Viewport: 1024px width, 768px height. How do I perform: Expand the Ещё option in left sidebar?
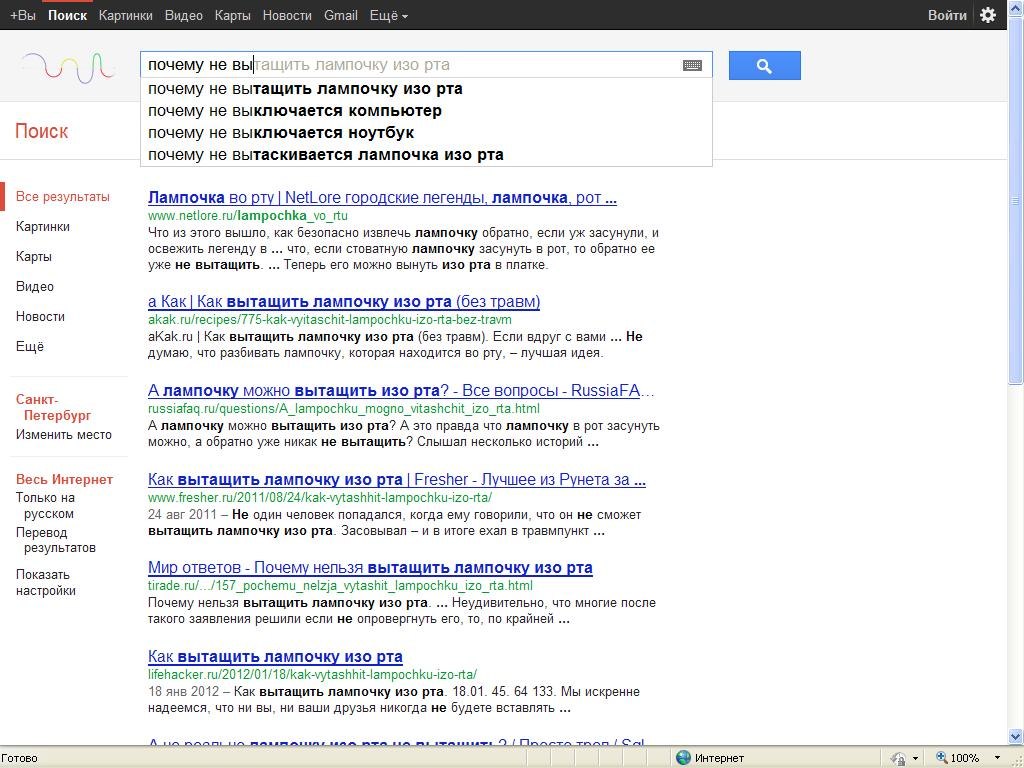tap(30, 346)
